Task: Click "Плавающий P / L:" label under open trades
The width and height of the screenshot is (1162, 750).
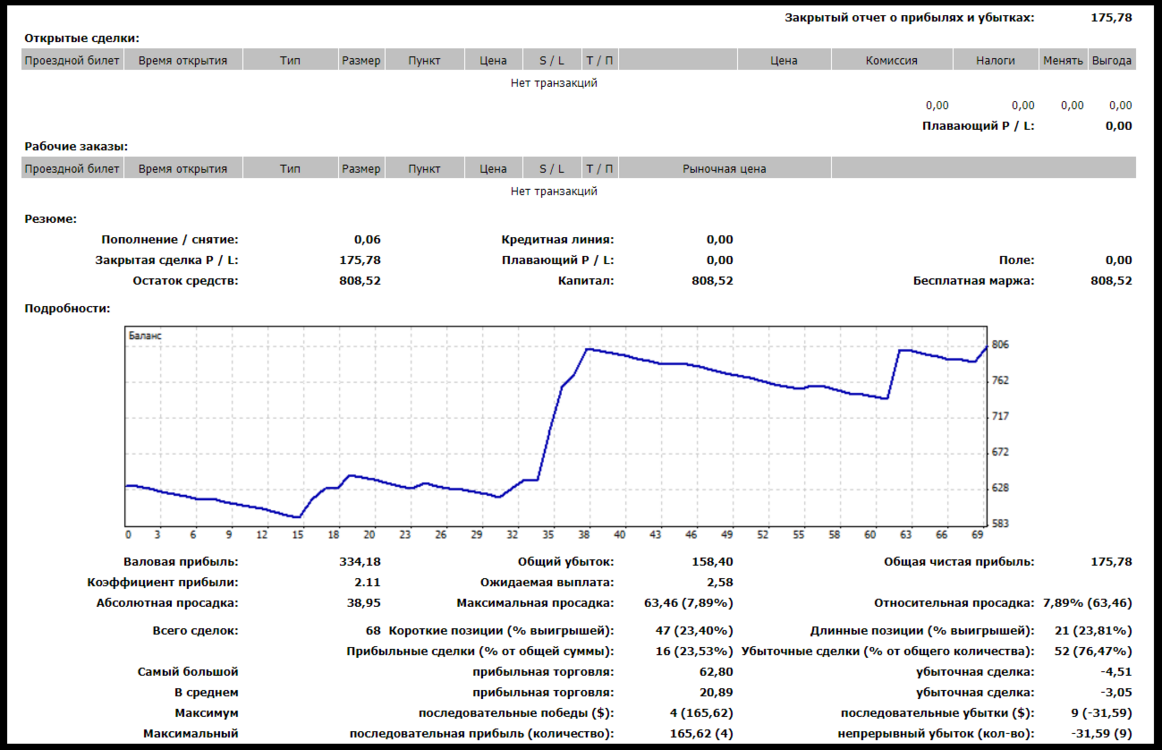Action: (977, 126)
